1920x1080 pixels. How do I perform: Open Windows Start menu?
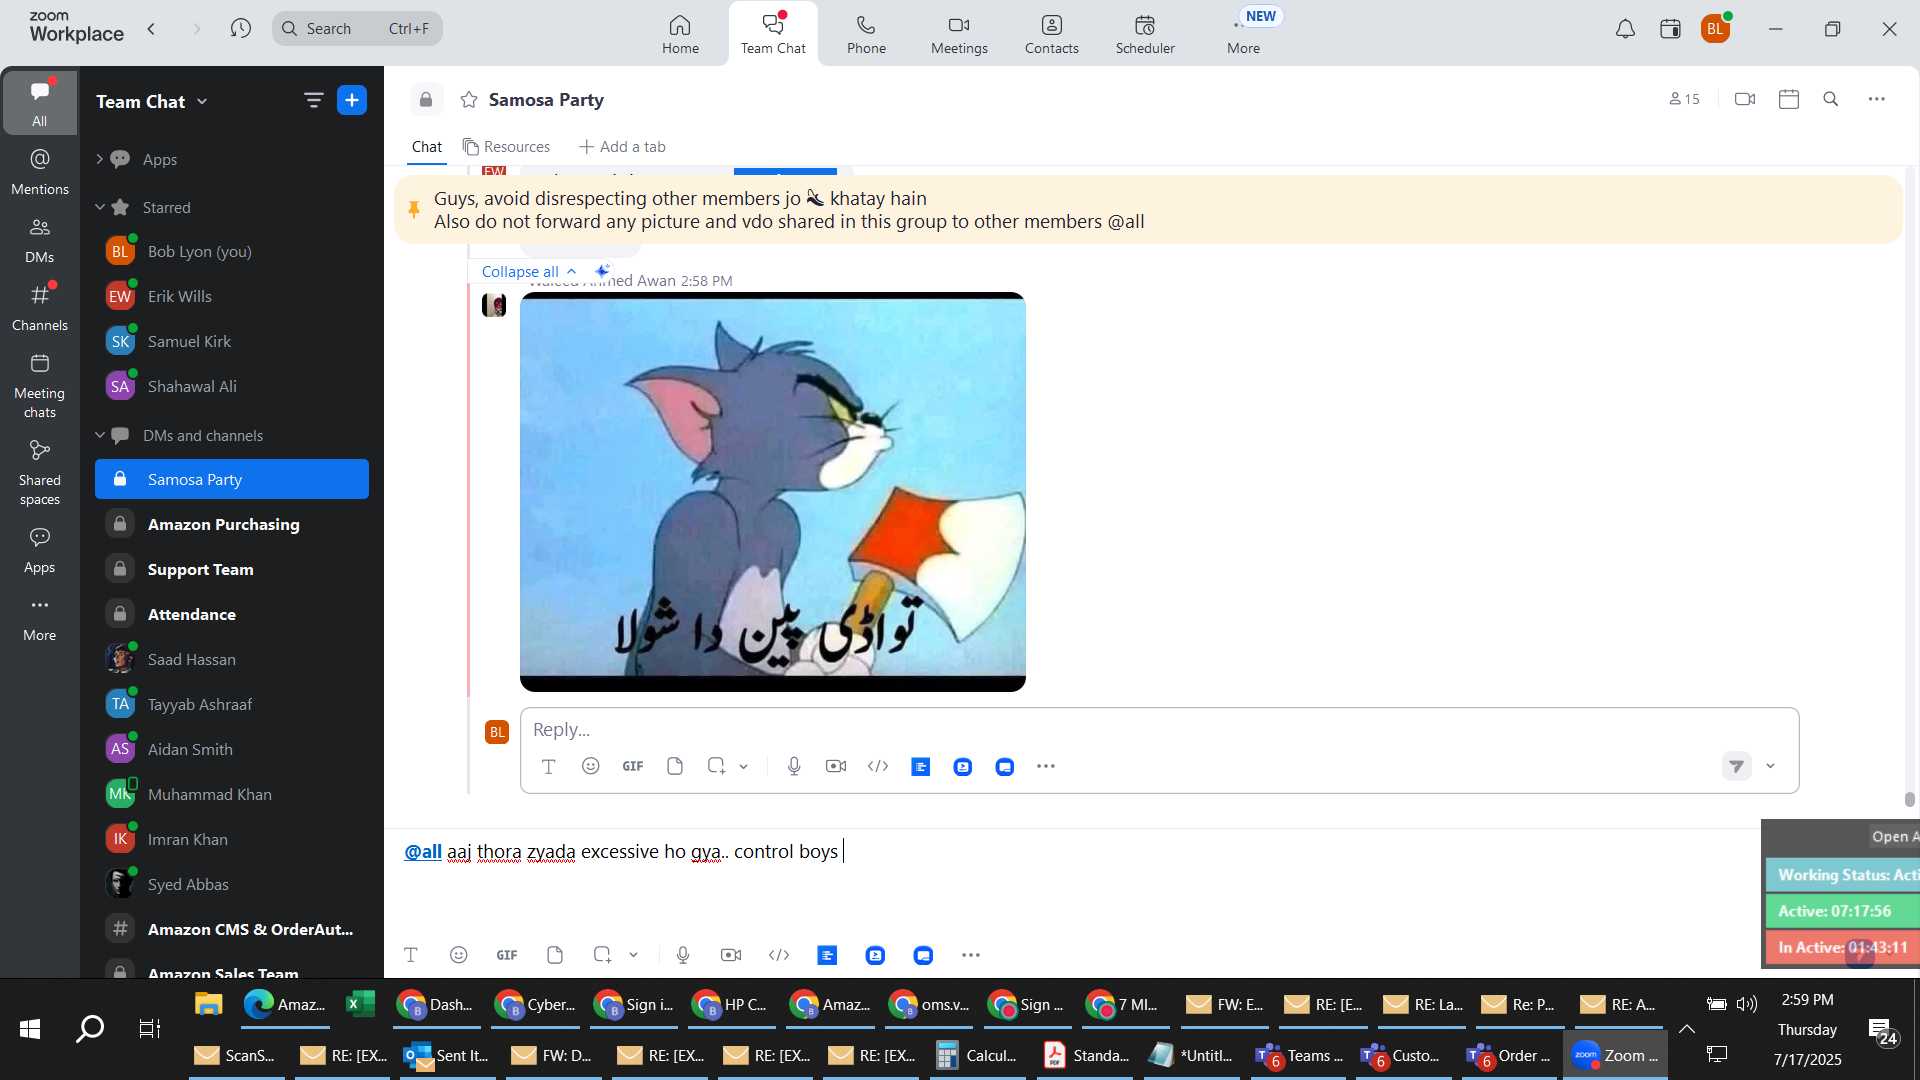point(30,1028)
